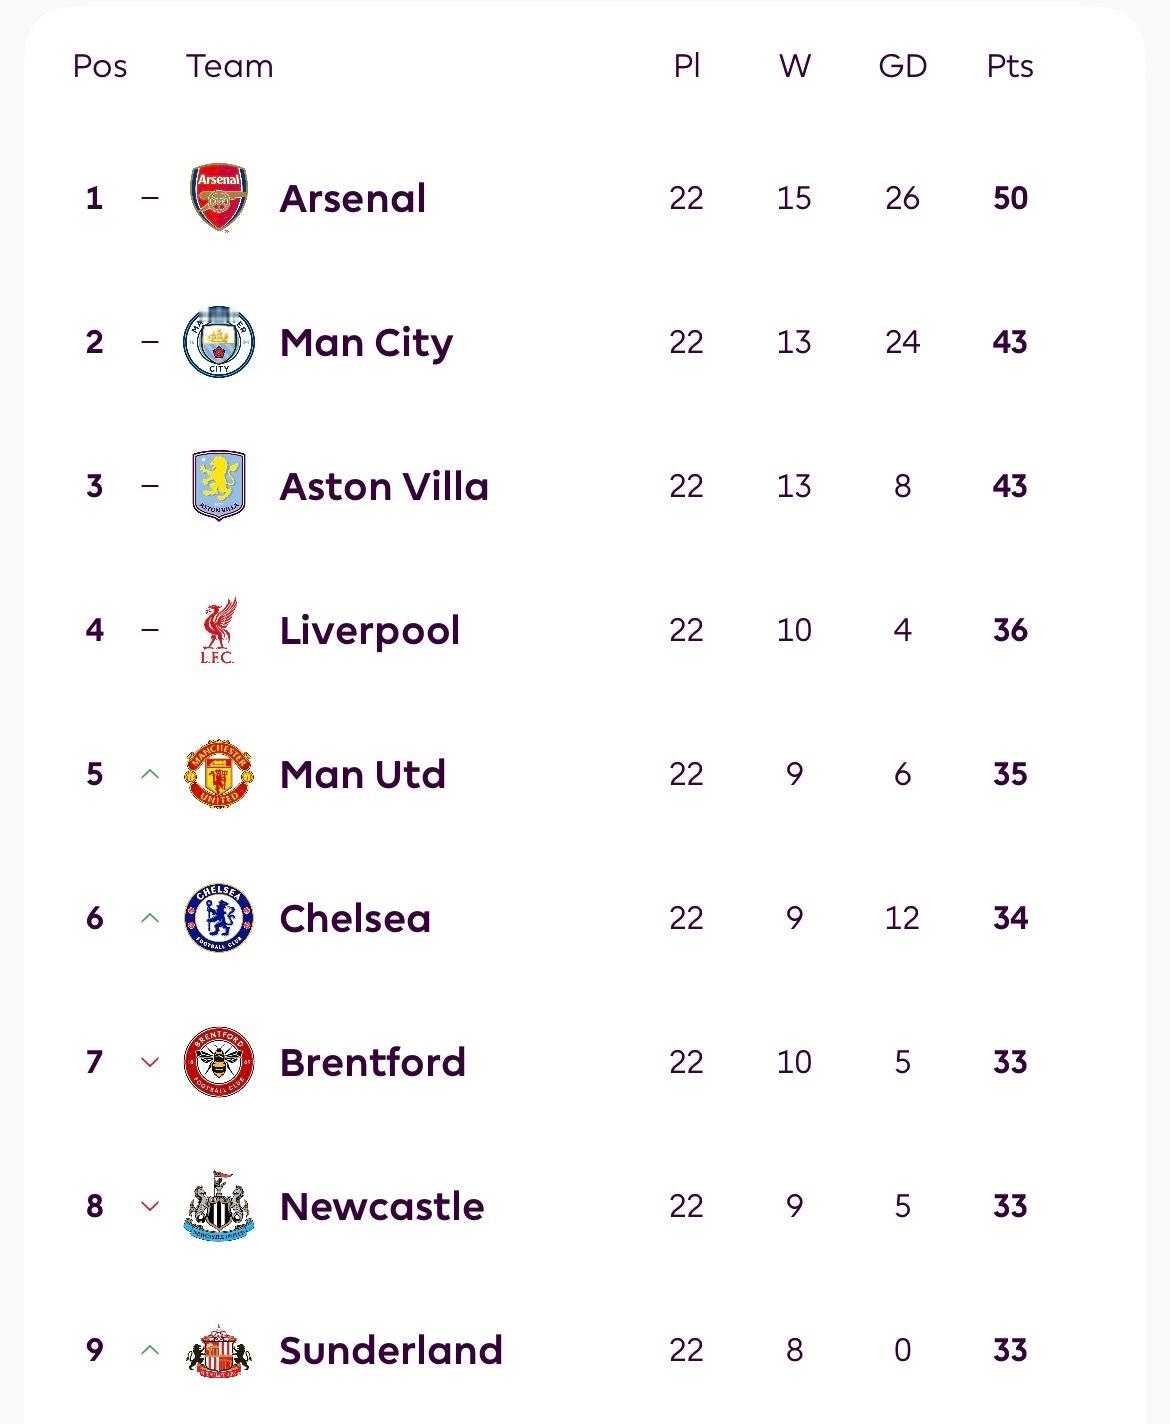Screen dimensions: 1170x1424
Task: Open the Chelsea team name link
Action: pos(355,918)
